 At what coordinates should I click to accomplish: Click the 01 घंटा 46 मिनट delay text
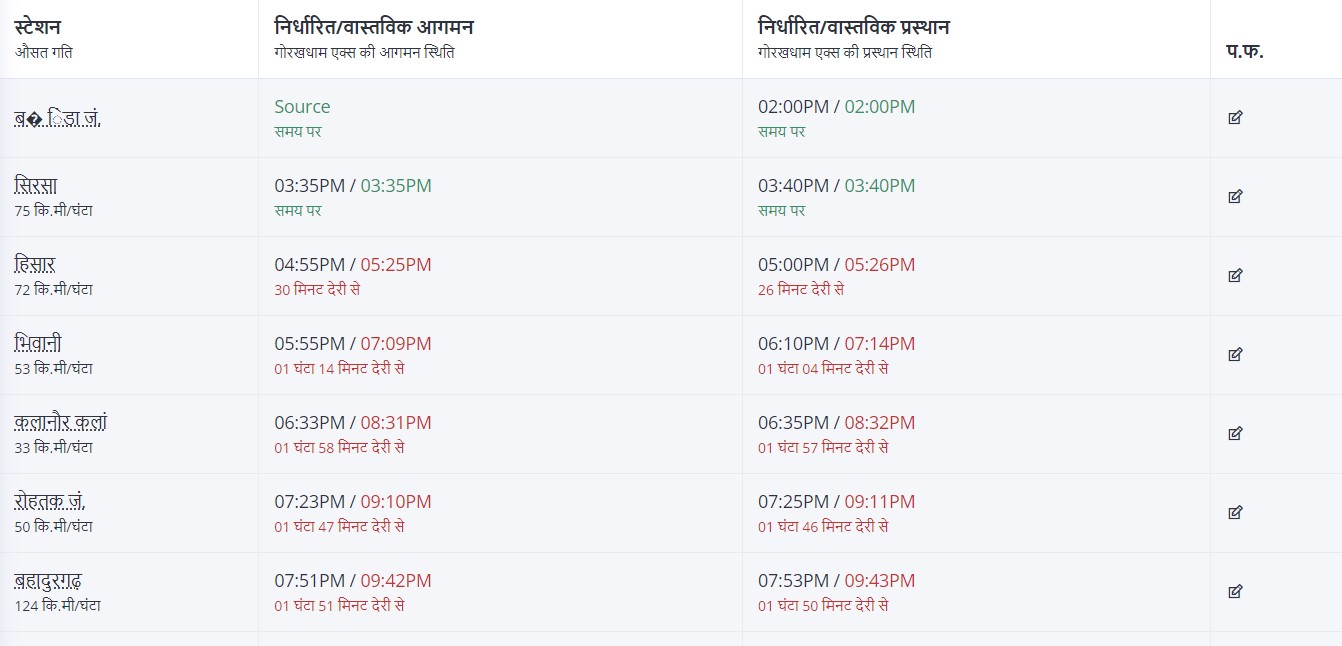(x=823, y=527)
